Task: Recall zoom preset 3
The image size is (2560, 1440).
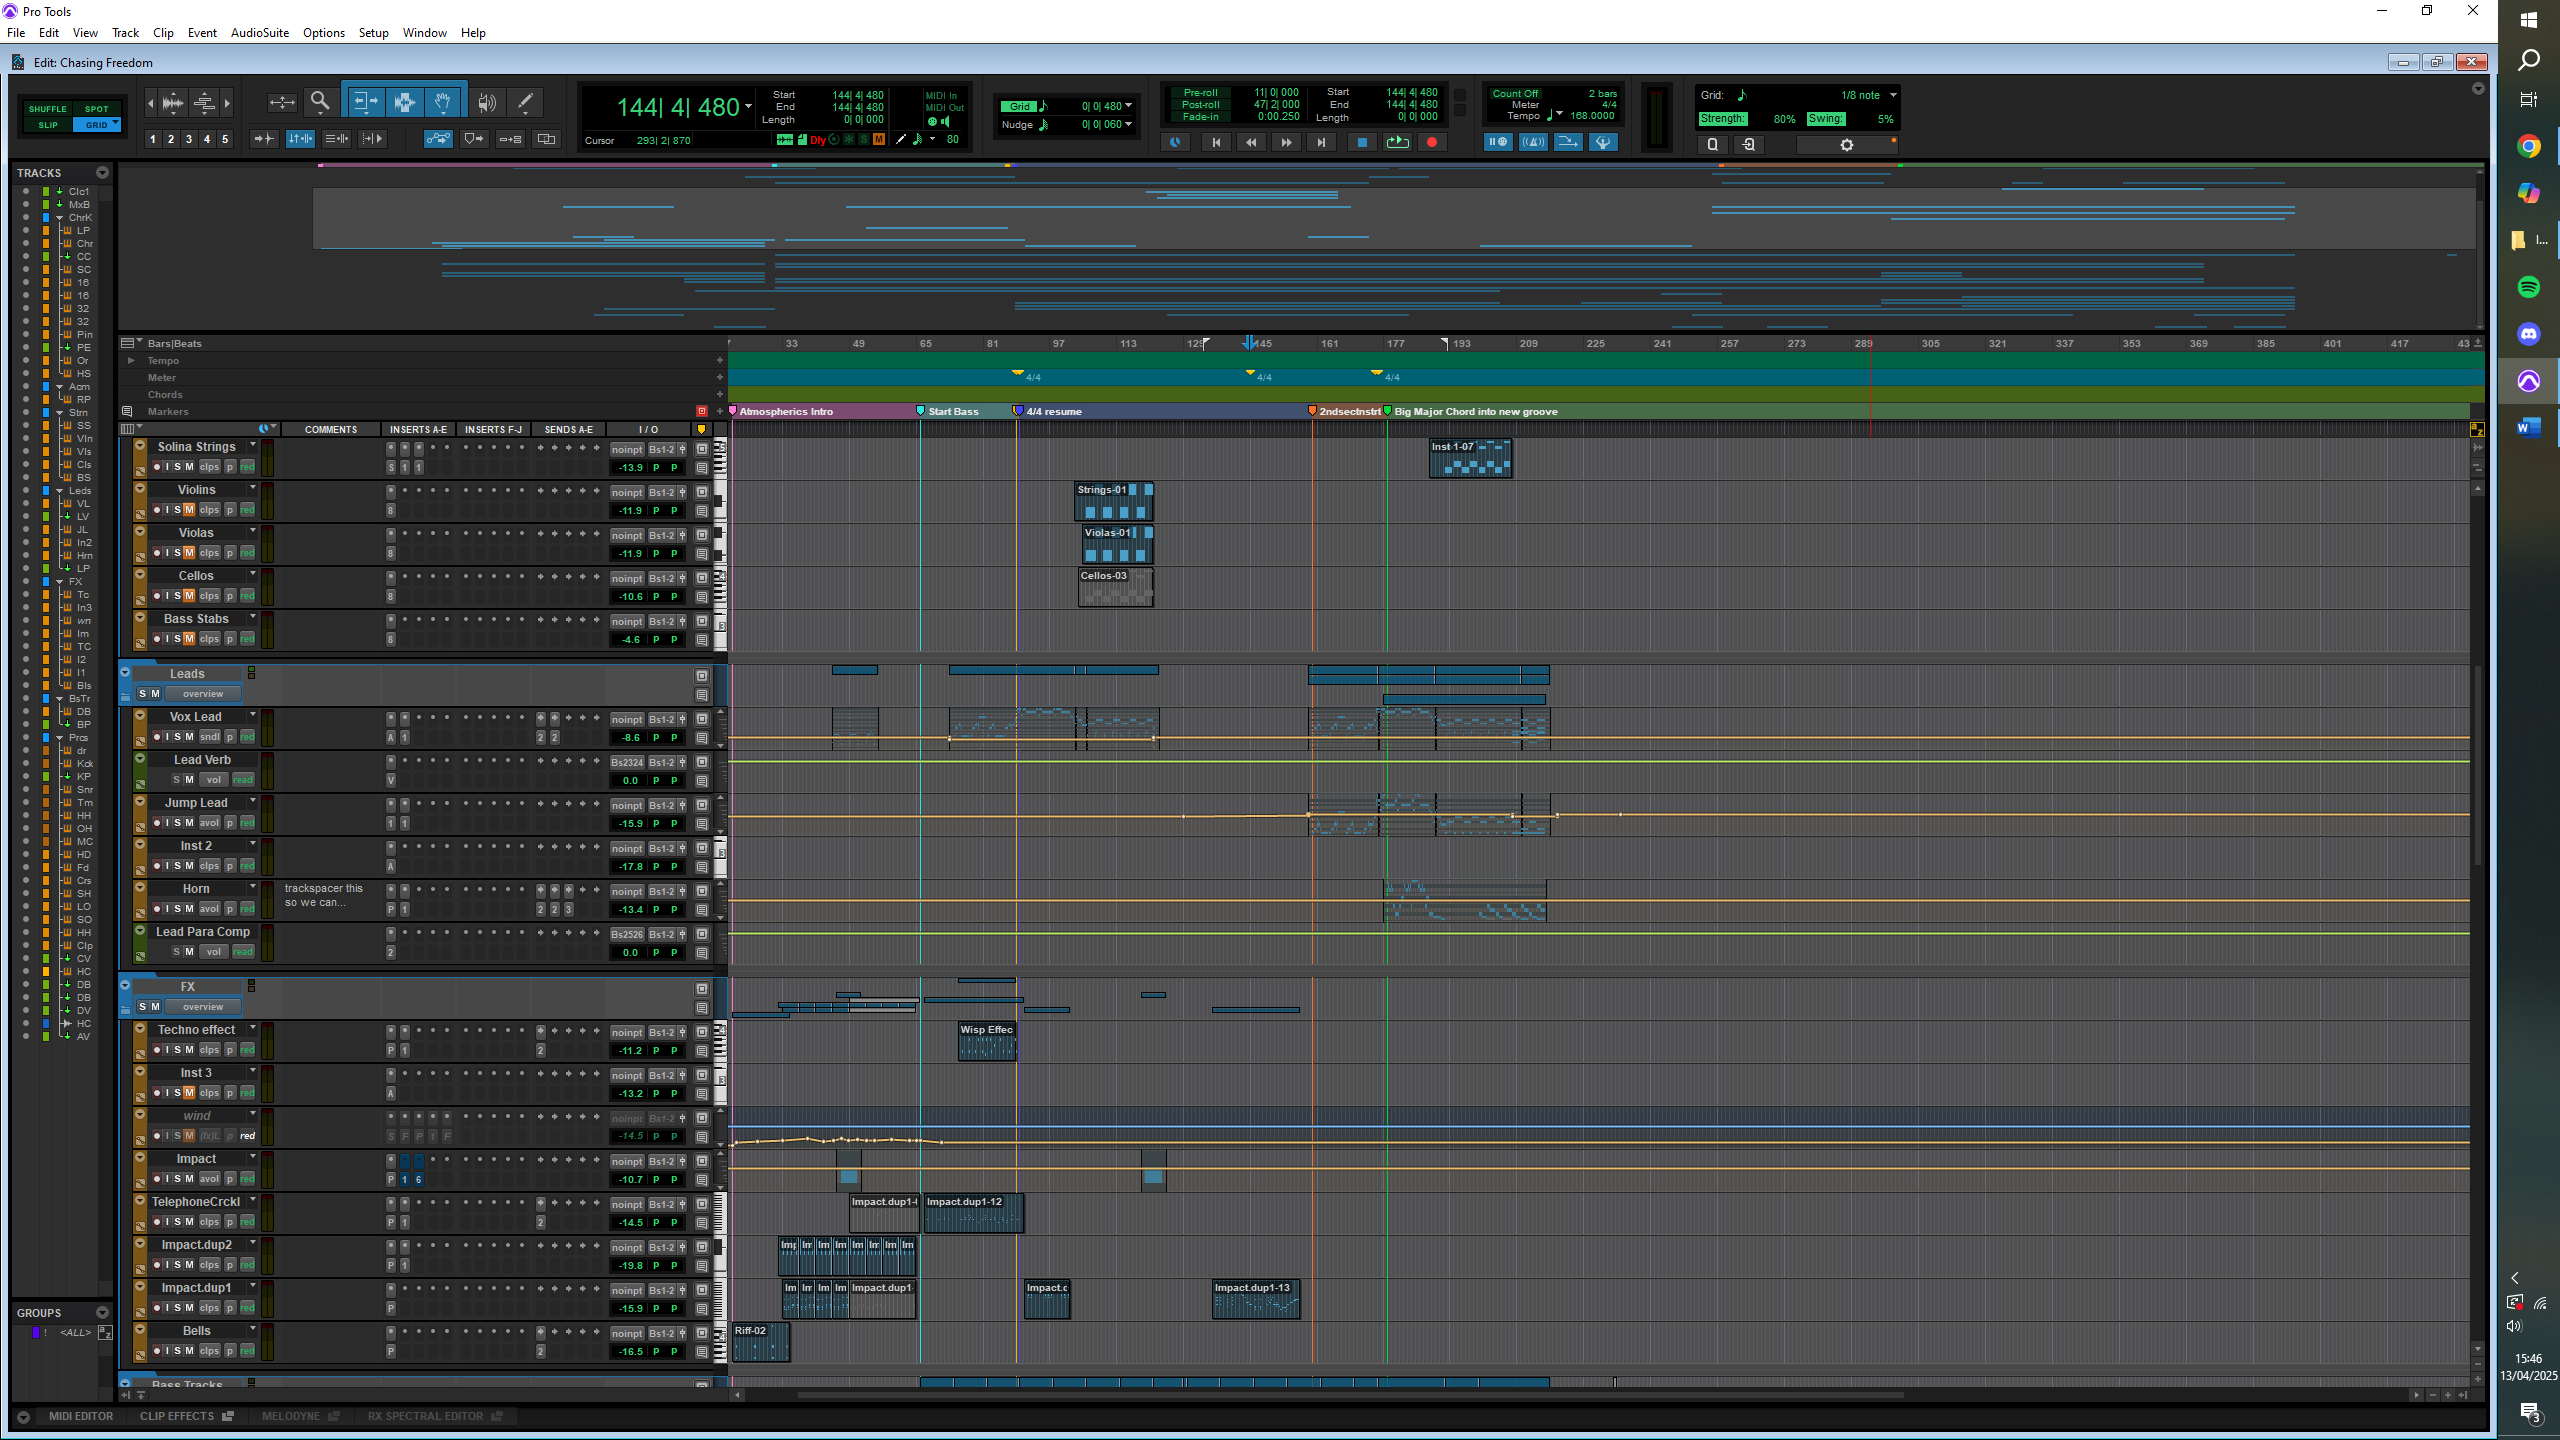Action: click(189, 139)
